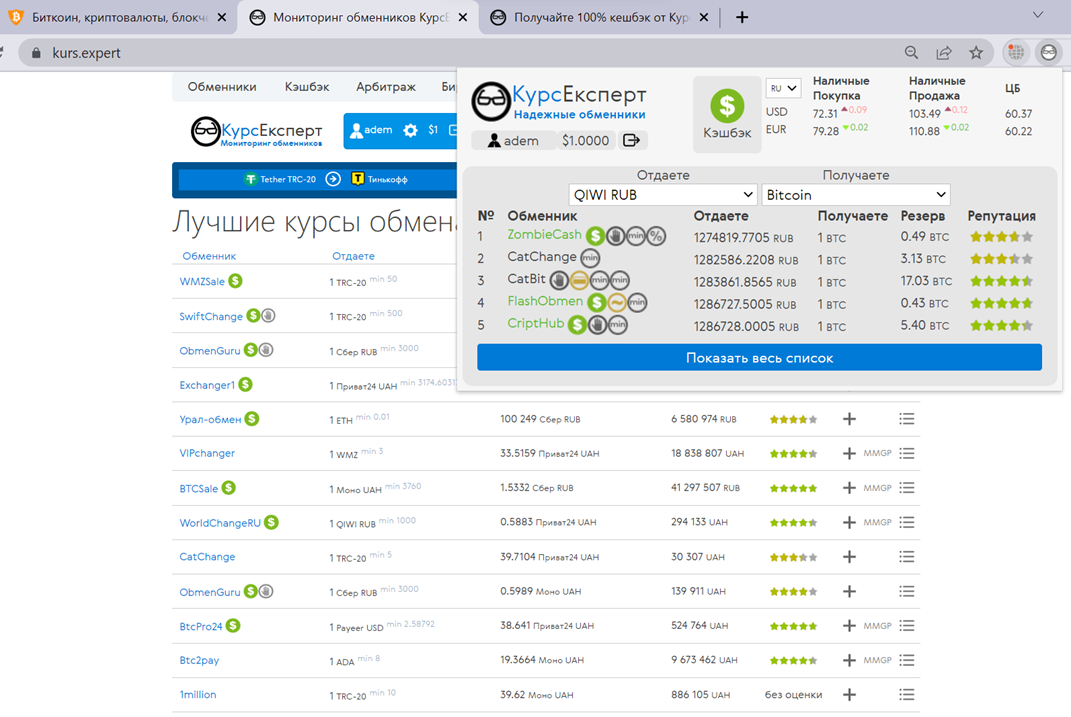1071x717 pixels.
Task: Click the adem user button in the popup
Action: coord(514,141)
